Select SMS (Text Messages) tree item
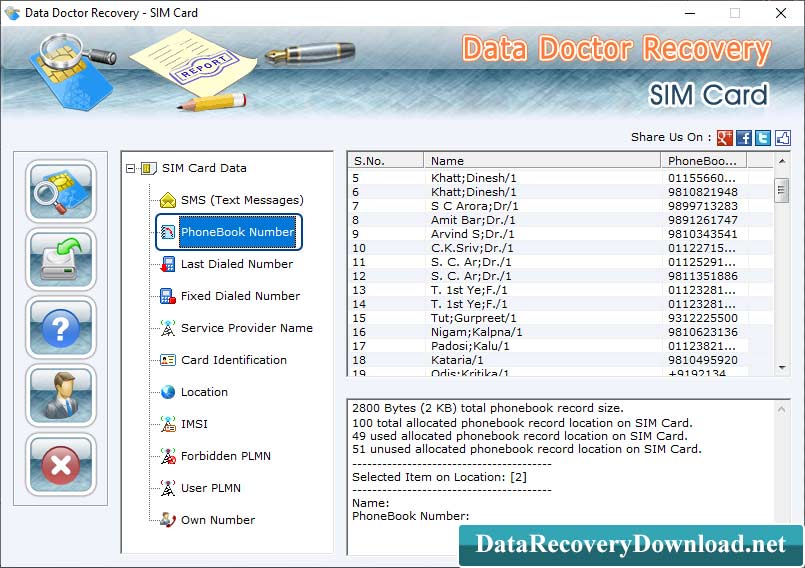Screen dimensions: 805x568 point(242,200)
